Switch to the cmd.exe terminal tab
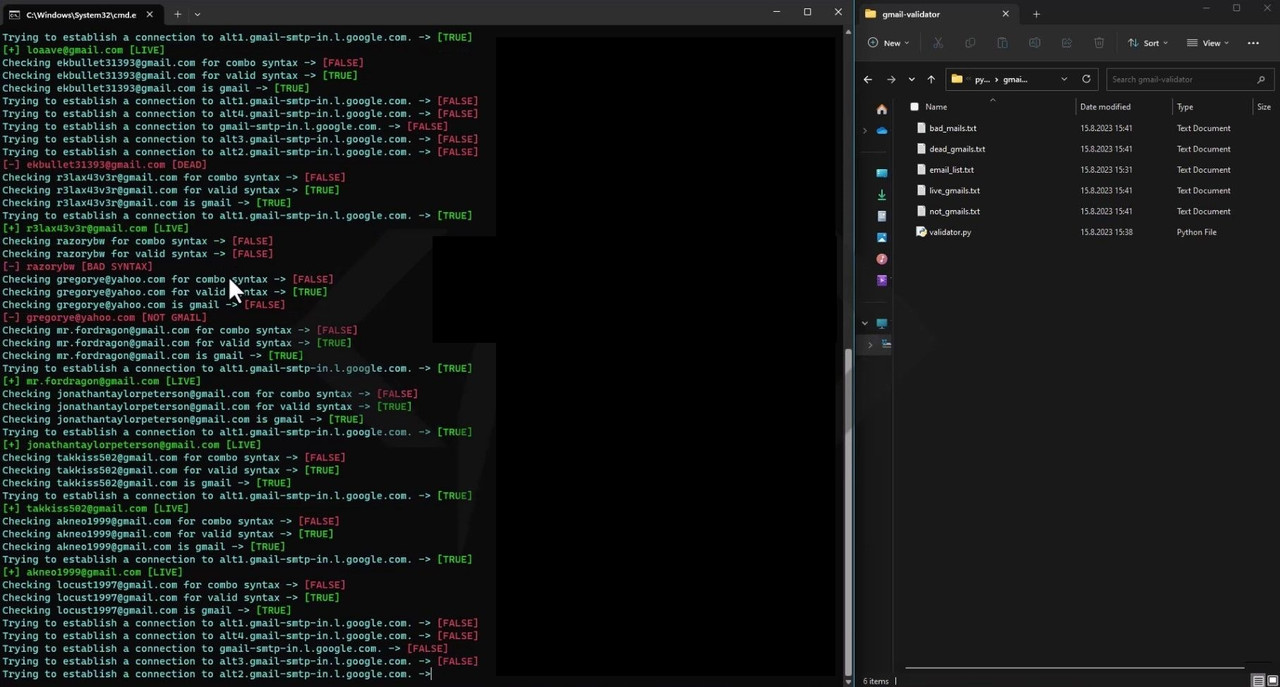Image resolution: width=1280 pixels, height=687 pixels. [80, 14]
